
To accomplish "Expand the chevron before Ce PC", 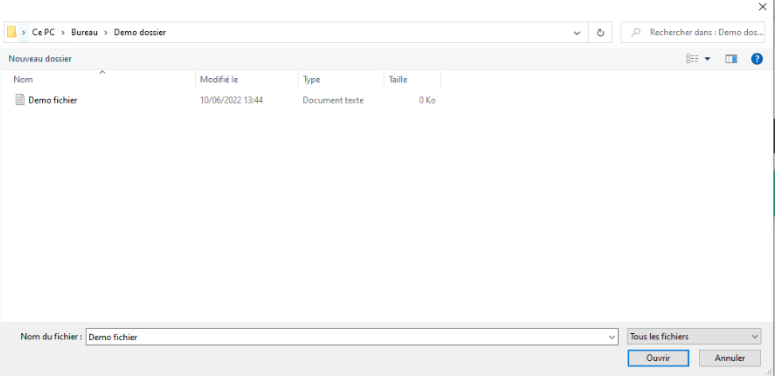I will point(23,33).
